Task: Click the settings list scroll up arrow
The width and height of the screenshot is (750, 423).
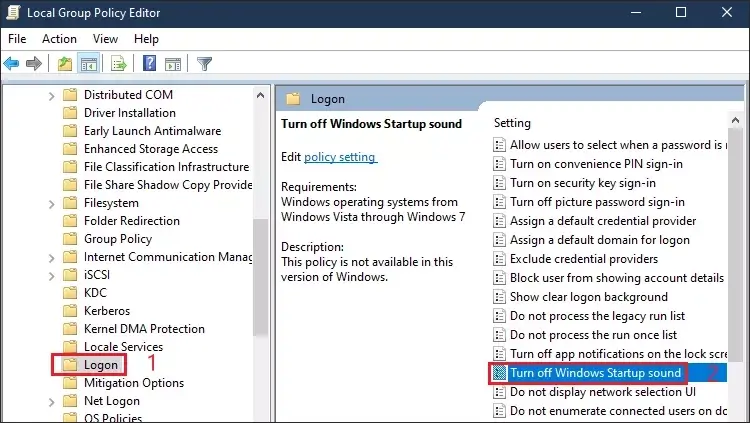Action: point(735,120)
